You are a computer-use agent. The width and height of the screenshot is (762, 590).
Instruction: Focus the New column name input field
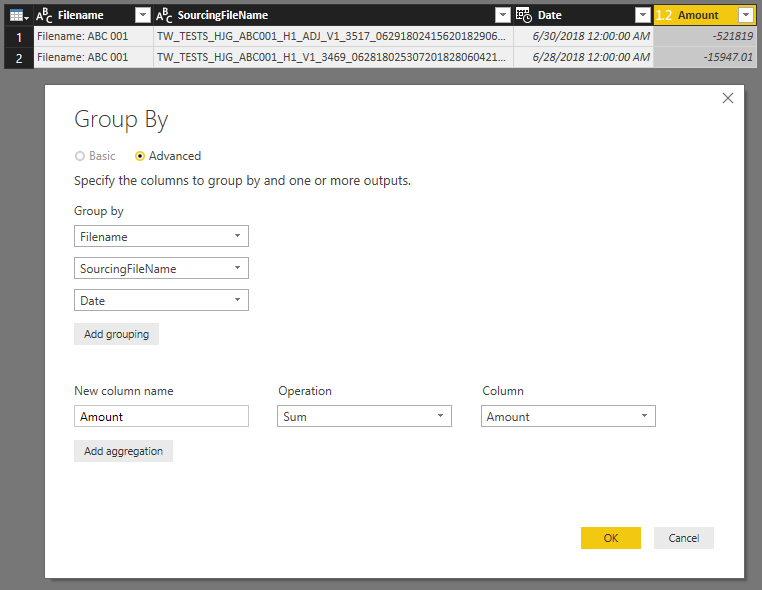tap(161, 416)
